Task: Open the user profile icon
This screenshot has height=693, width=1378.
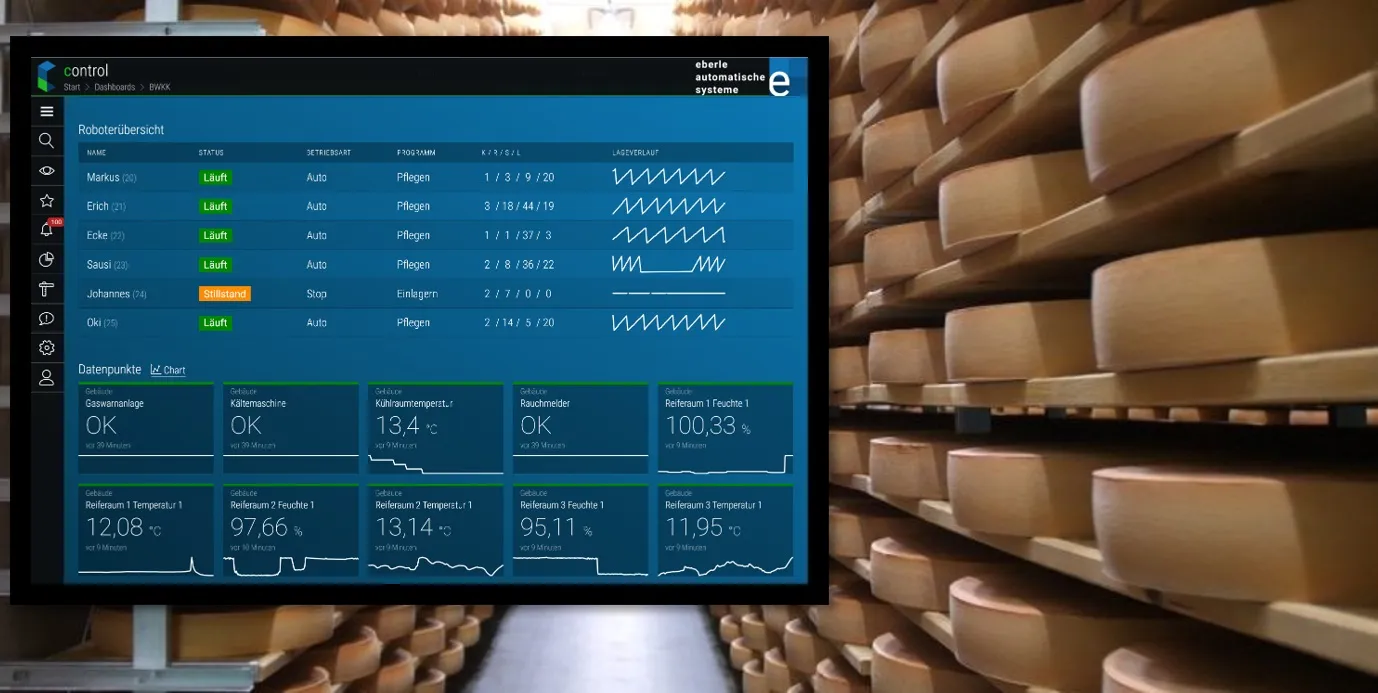Action: 46,378
